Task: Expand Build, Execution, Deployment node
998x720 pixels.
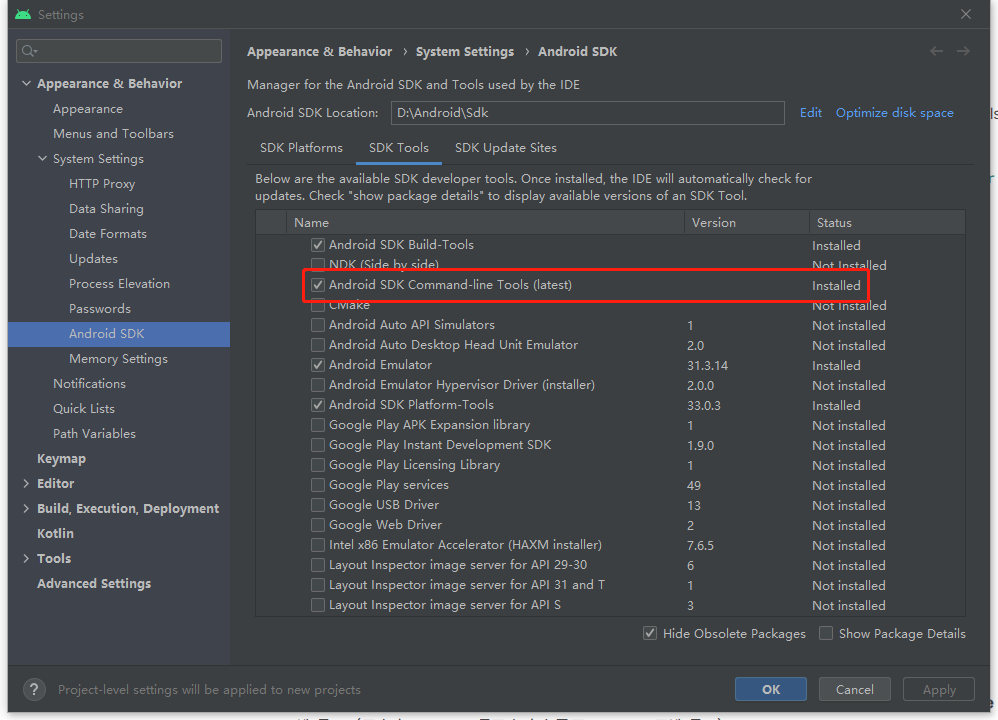Action: coord(26,509)
